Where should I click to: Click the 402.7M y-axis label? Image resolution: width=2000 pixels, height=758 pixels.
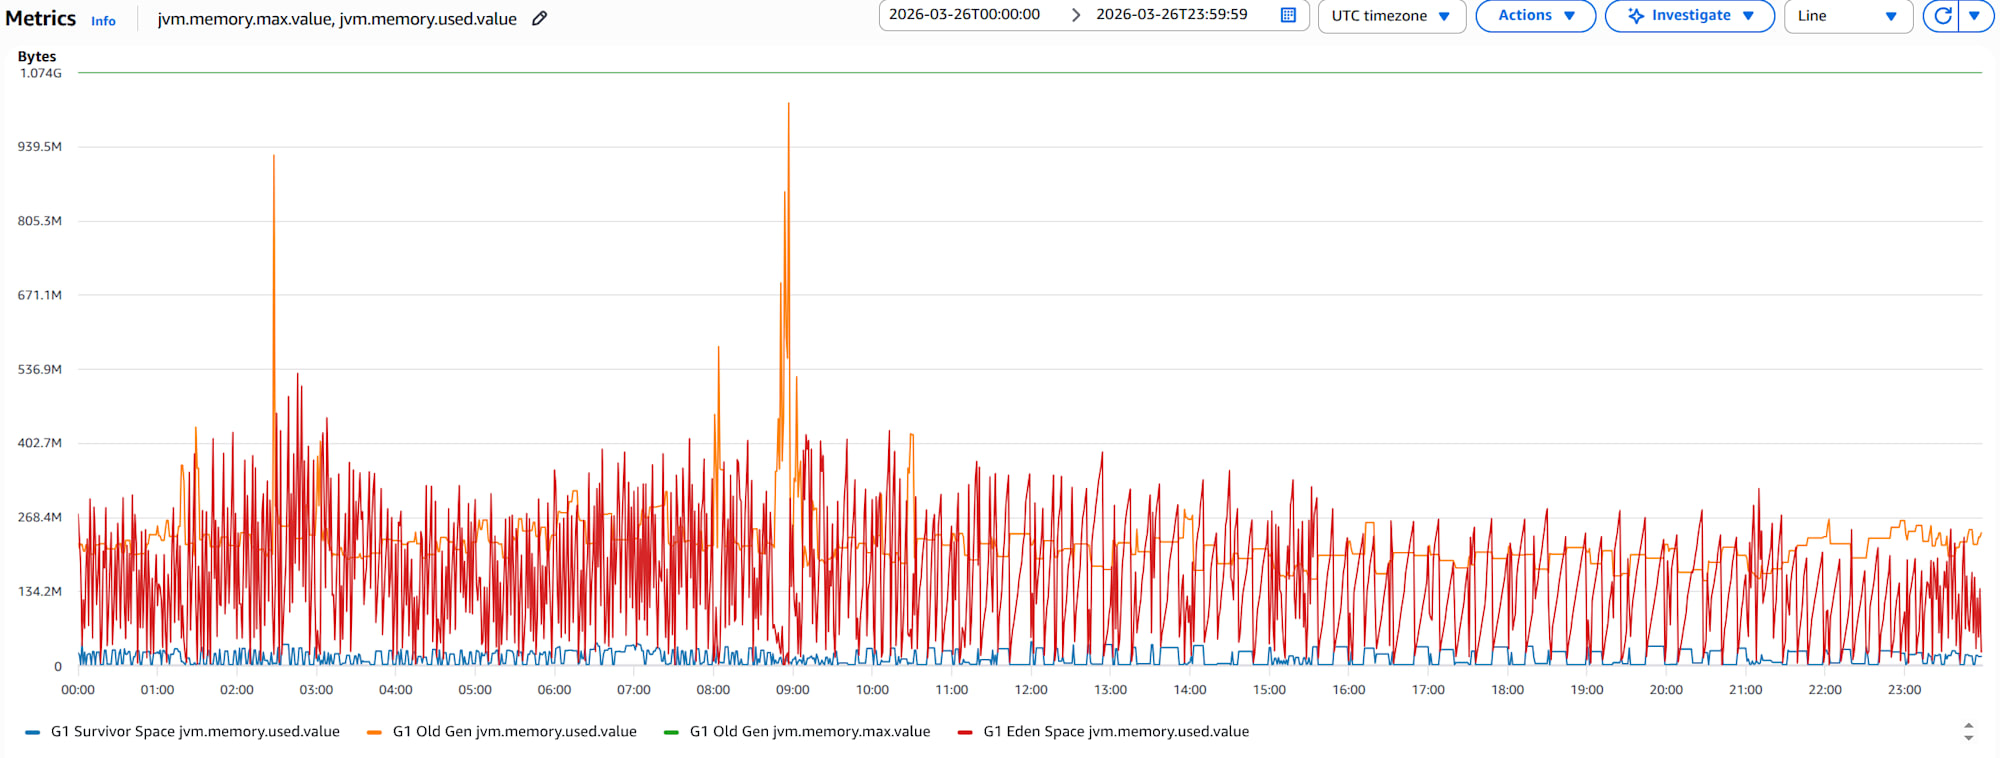[40, 443]
